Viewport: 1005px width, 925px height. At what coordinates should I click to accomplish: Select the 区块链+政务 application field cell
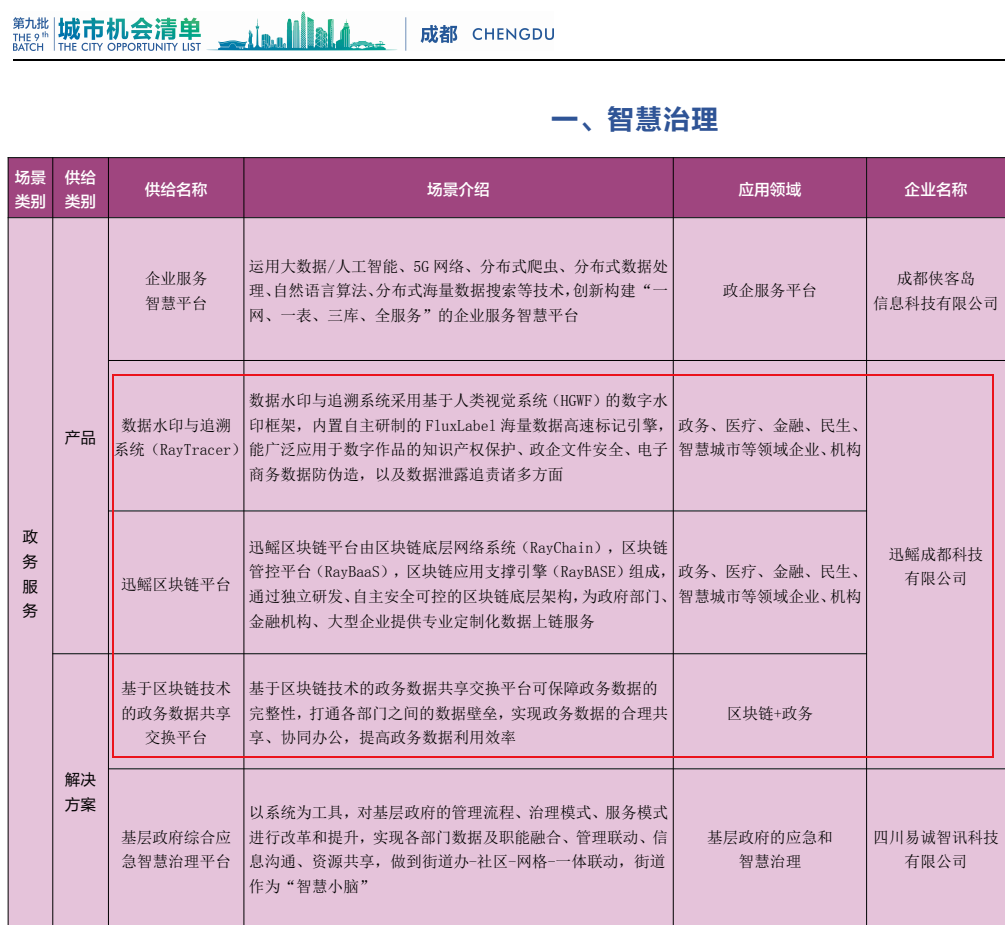[x=769, y=713]
